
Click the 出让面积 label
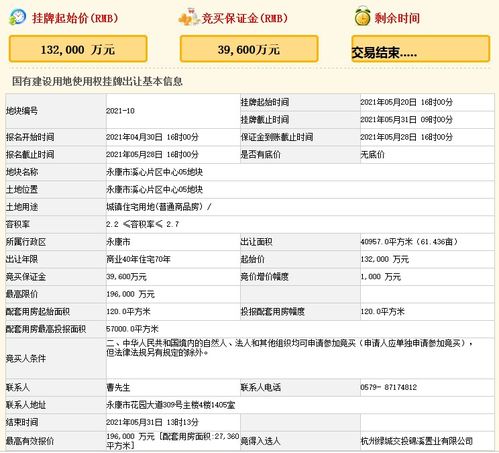pos(257,242)
